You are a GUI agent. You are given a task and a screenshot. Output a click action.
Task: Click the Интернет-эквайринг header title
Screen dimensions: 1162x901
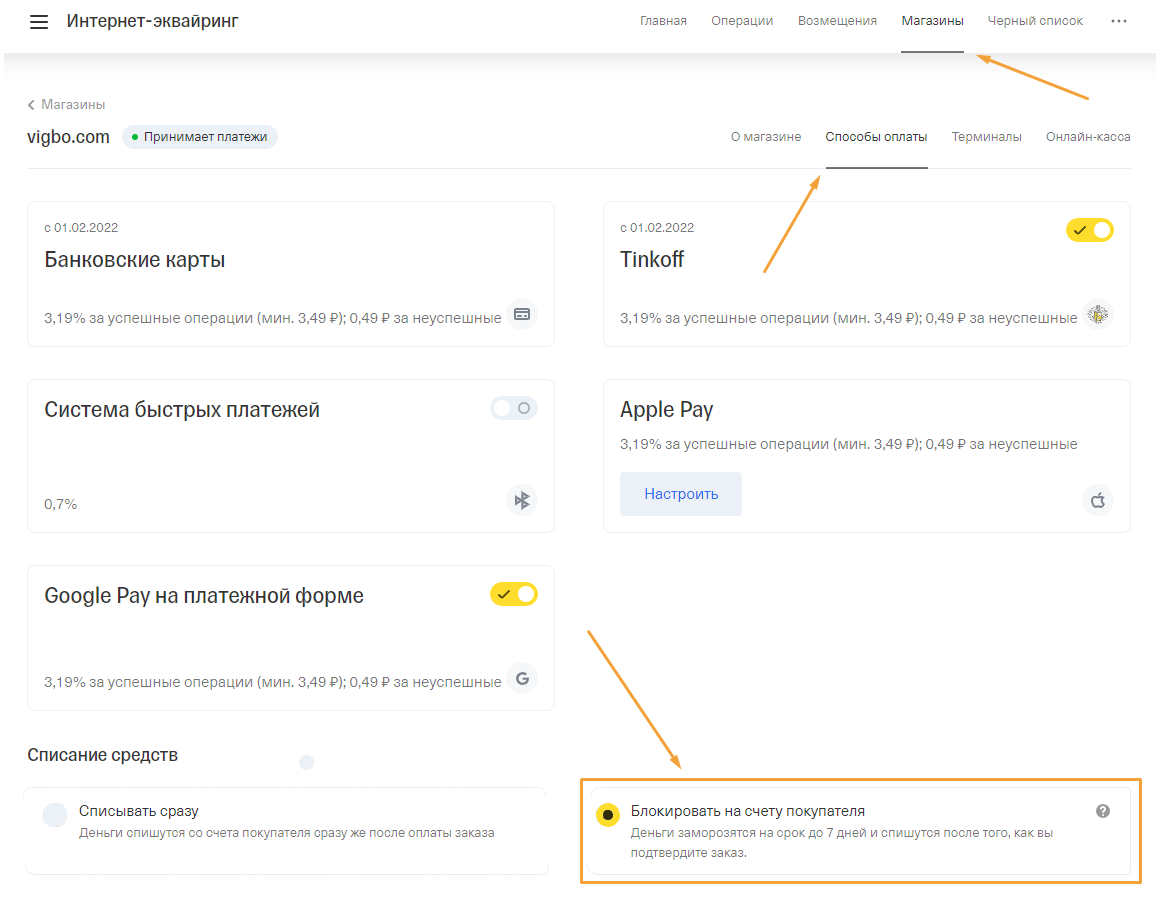153,21
